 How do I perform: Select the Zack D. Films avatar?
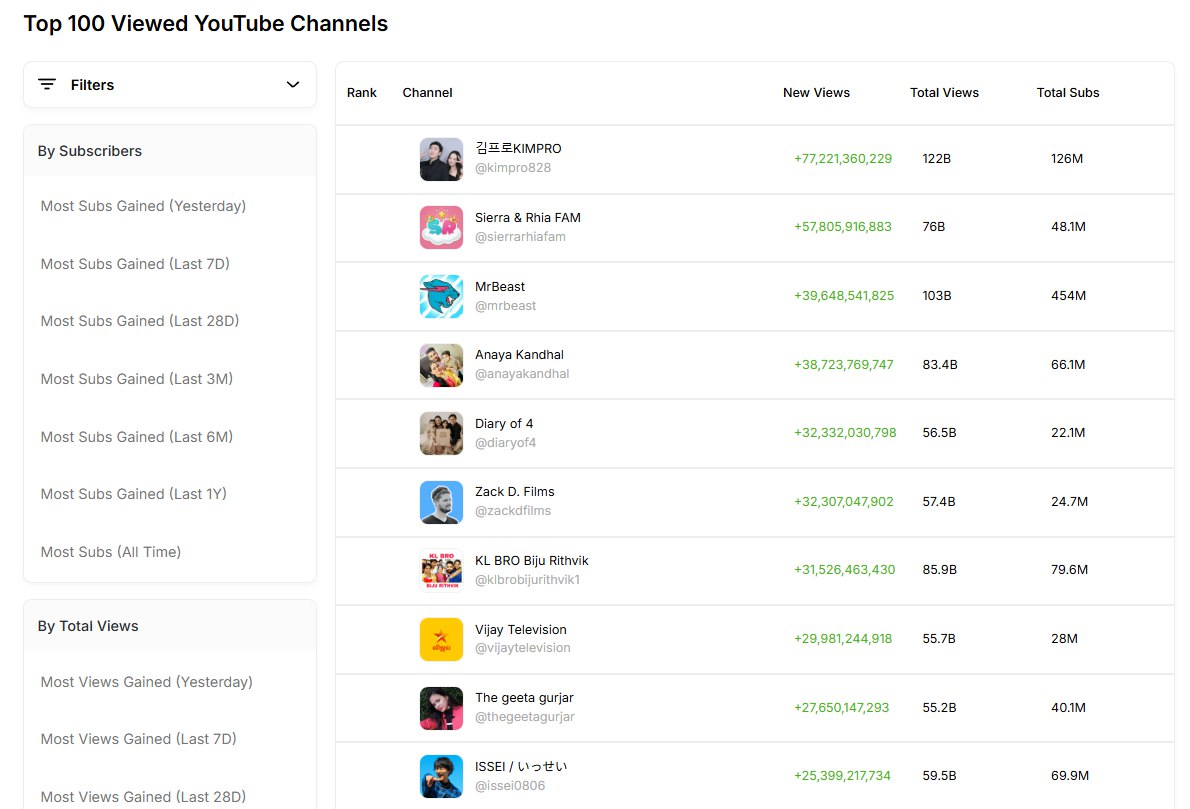(441, 502)
